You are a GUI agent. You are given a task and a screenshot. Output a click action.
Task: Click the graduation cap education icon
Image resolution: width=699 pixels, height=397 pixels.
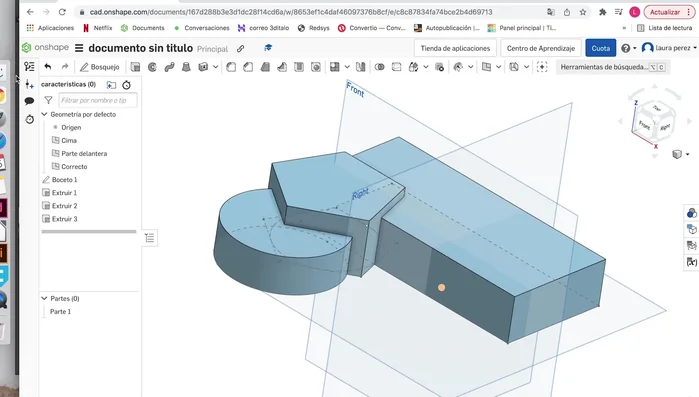coord(268,48)
